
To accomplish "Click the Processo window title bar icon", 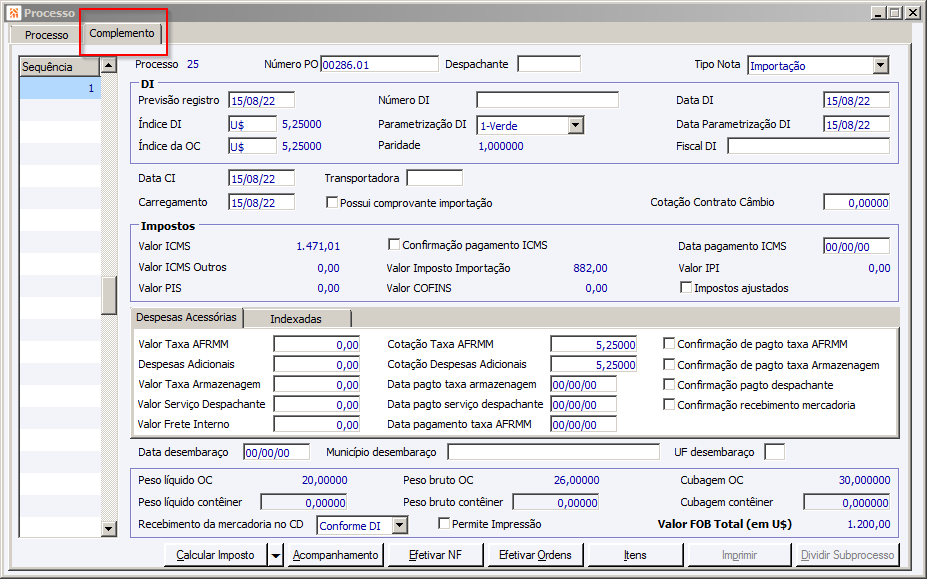I will pos(12,13).
